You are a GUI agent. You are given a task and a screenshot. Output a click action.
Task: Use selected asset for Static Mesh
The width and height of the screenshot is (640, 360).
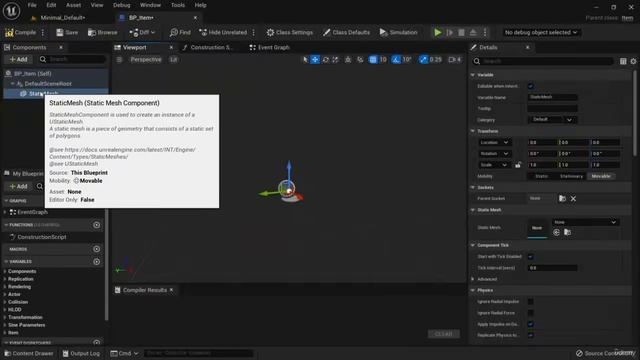(556, 232)
